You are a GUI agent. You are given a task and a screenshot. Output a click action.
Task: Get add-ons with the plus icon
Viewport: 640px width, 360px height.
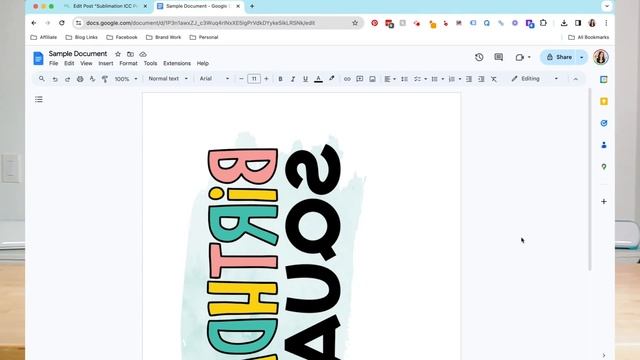pos(604,201)
